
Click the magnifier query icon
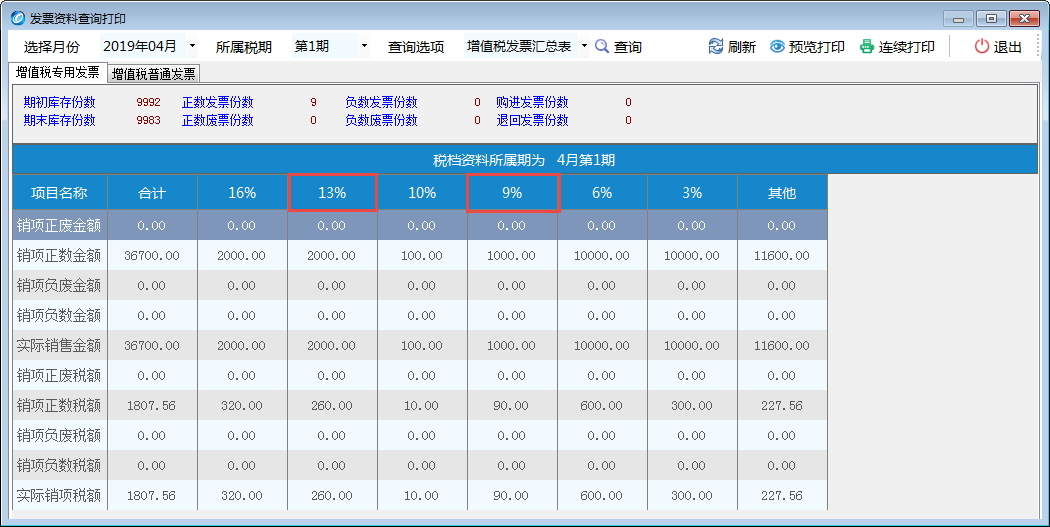pos(602,47)
